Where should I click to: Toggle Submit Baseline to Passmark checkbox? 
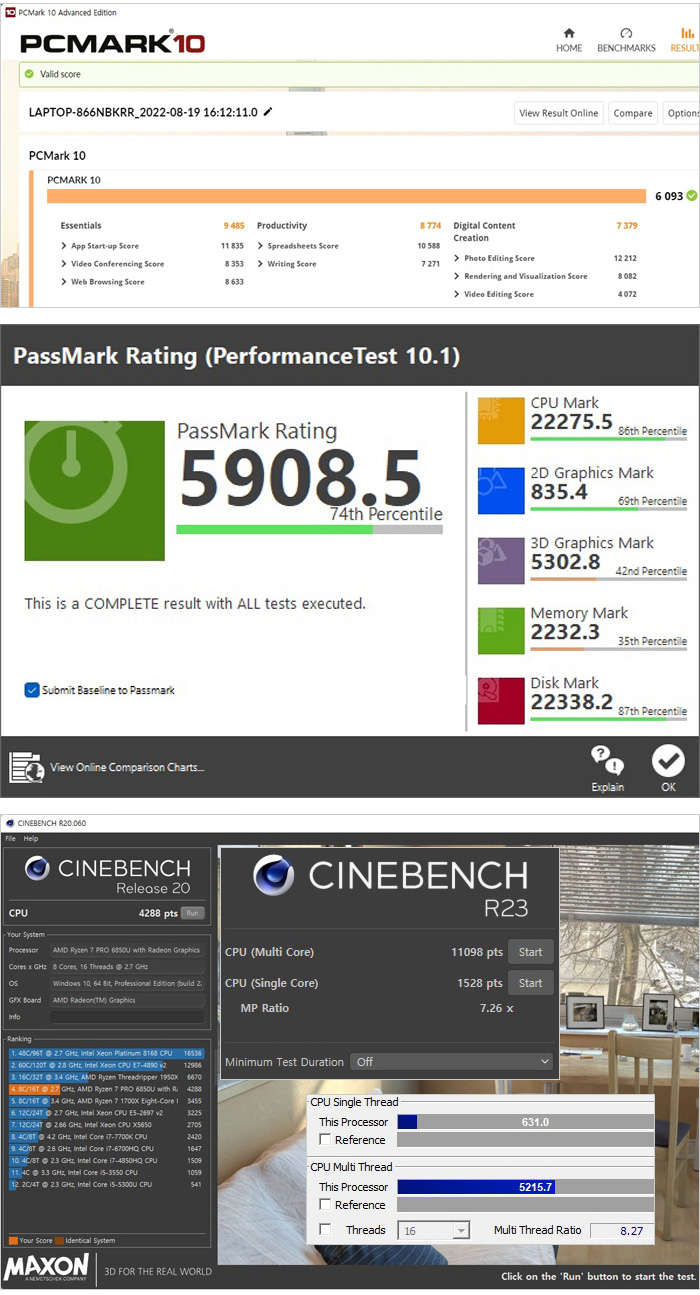pyautogui.click(x=32, y=690)
